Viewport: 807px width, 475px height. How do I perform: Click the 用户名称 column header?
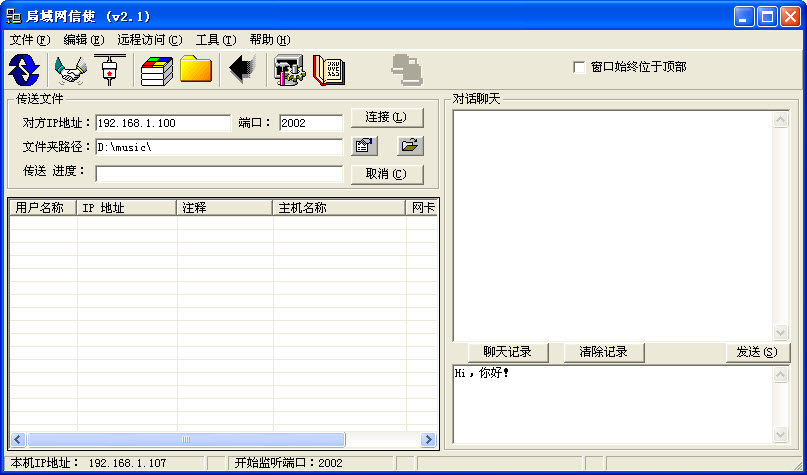pos(43,207)
